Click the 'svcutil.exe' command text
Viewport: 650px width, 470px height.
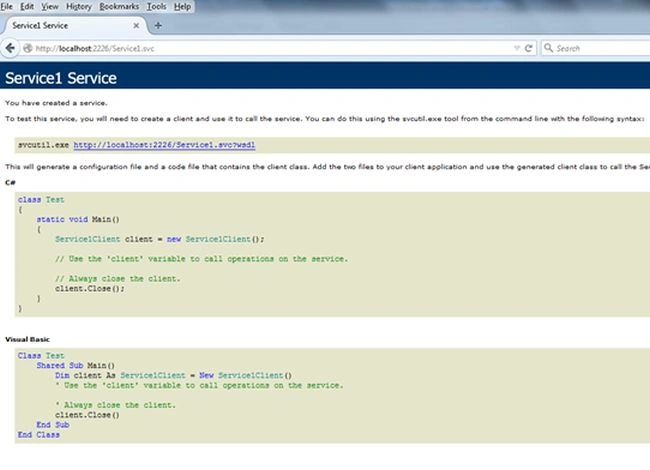click(44, 145)
